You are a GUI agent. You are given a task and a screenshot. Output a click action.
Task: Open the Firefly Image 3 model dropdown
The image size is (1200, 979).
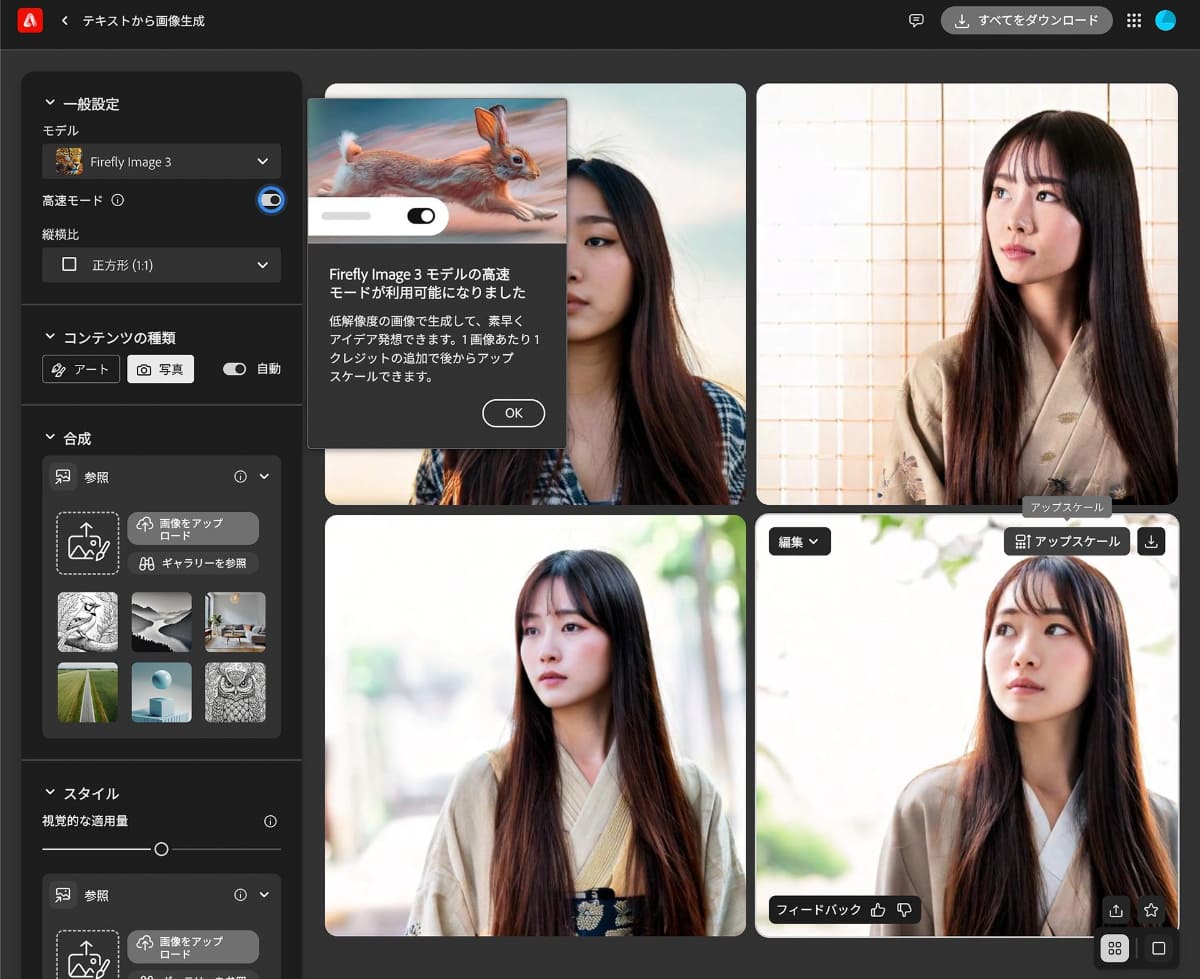[161, 161]
